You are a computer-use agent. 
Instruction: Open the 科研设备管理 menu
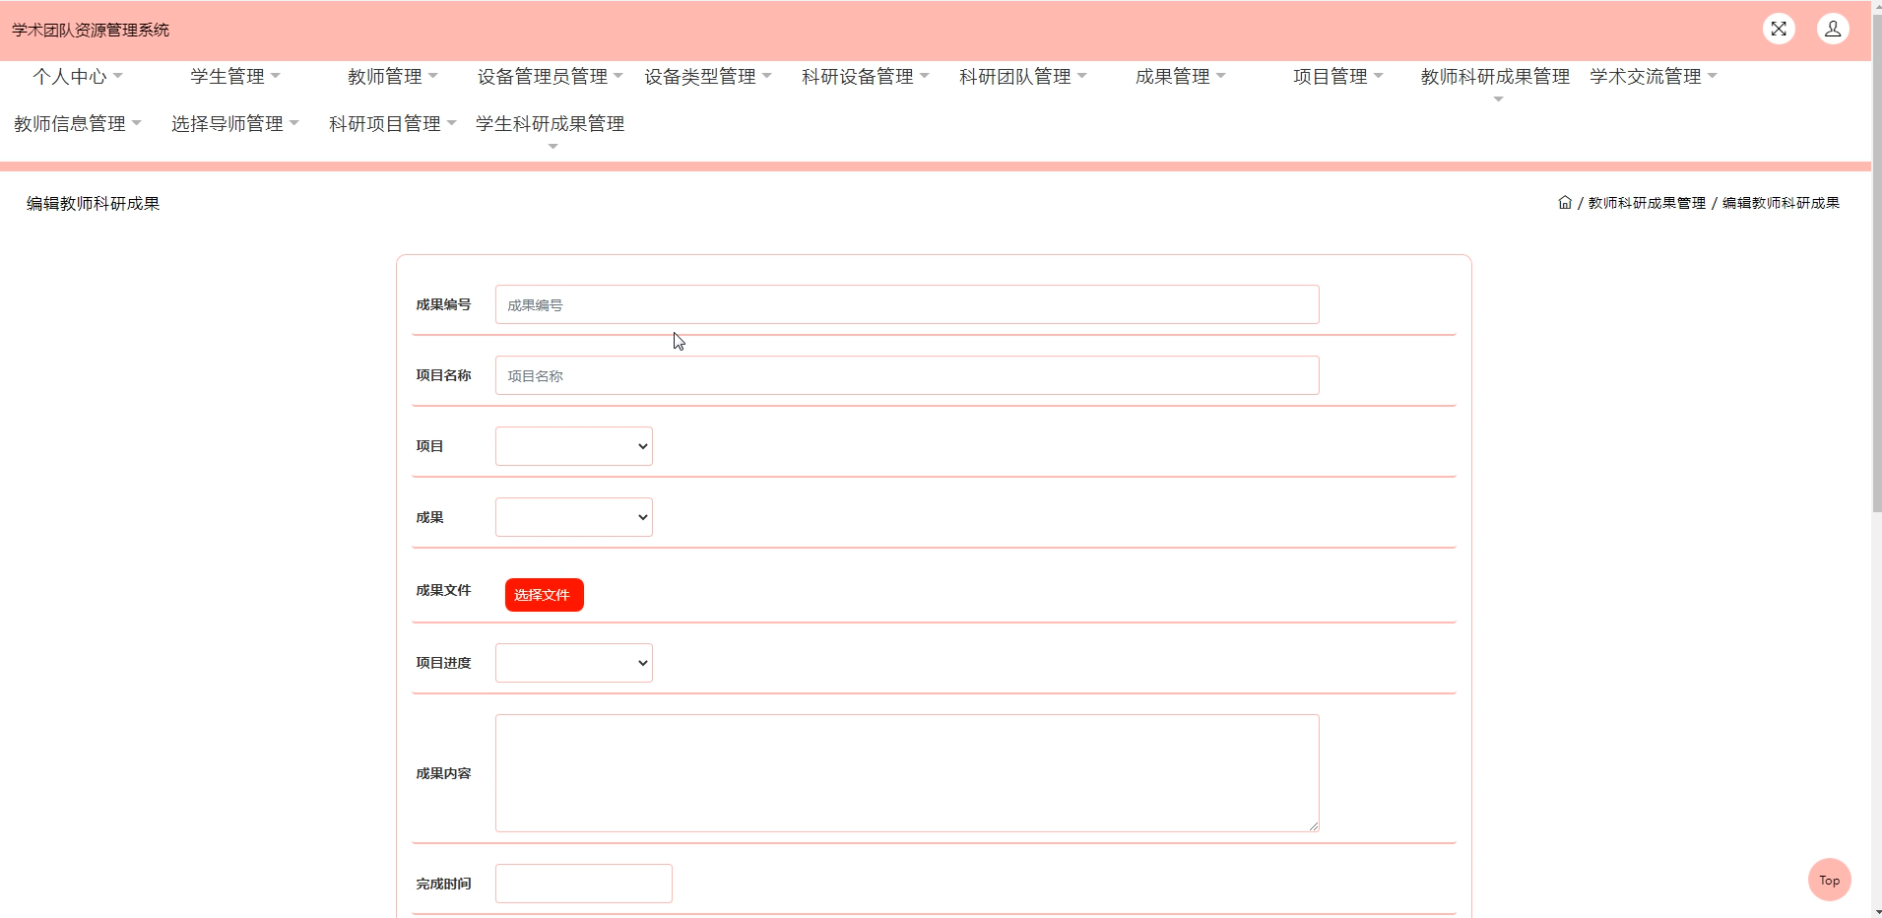[865, 77]
